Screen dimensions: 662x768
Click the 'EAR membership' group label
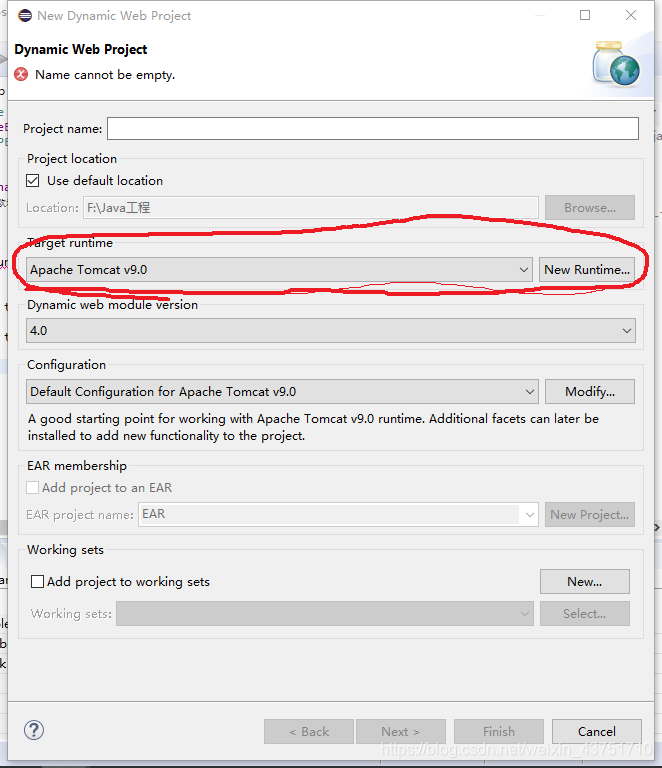(77, 465)
